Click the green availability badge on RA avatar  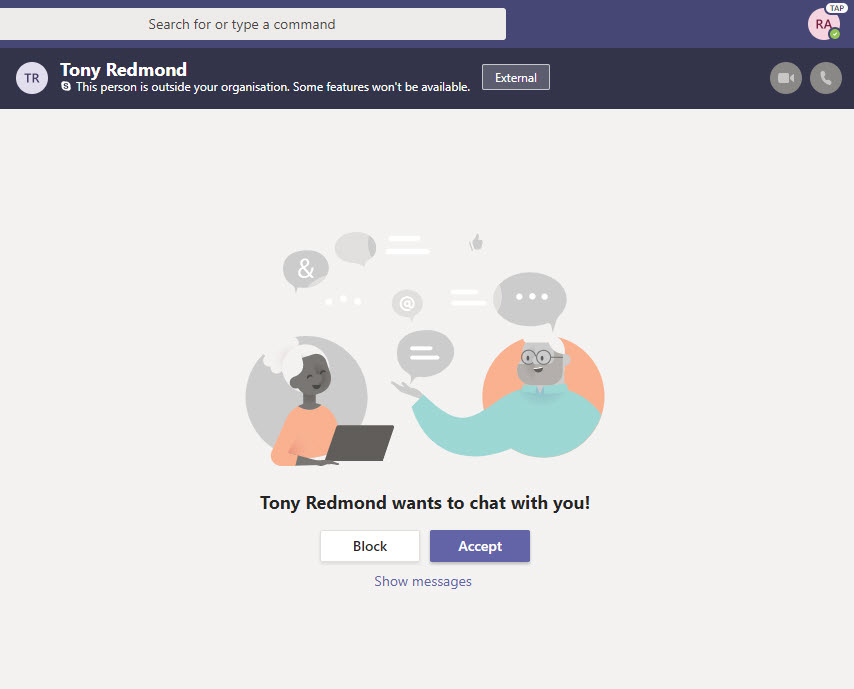(x=835, y=34)
